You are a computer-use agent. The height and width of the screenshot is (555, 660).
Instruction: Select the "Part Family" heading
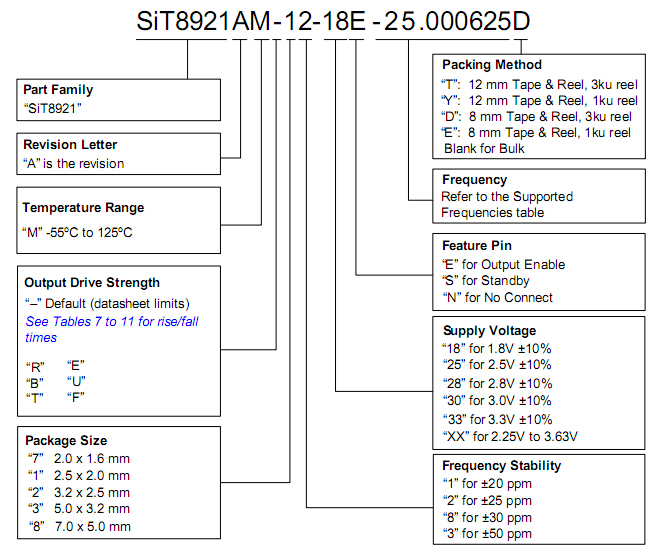click(x=58, y=90)
